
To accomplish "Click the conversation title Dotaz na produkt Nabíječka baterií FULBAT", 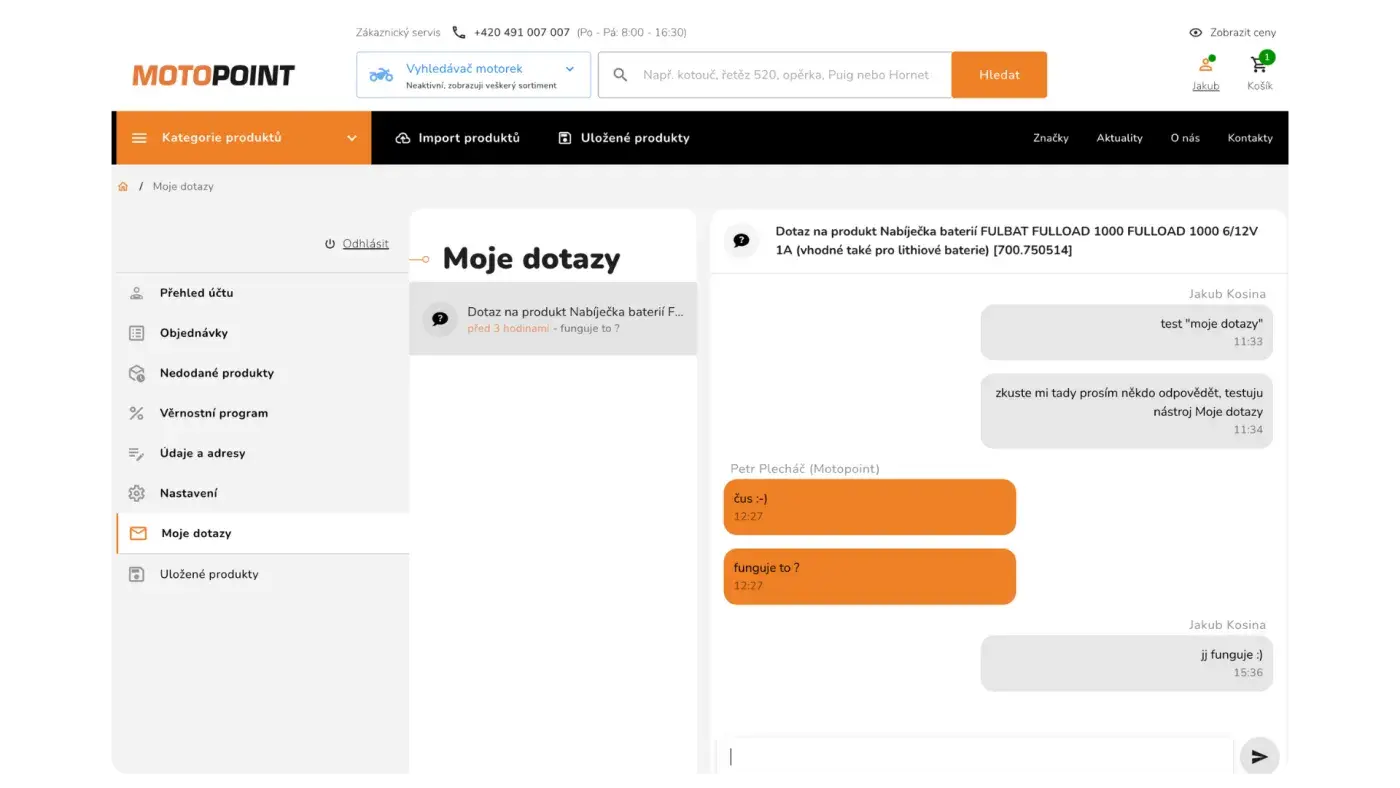I will pos(1017,240).
